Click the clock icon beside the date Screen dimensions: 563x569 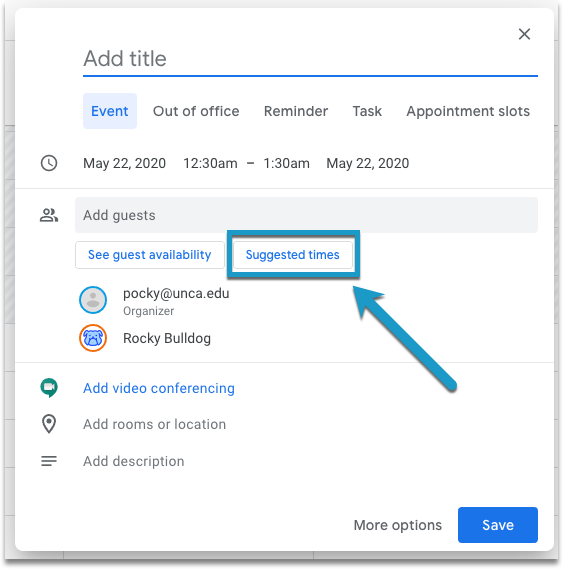click(x=49, y=163)
